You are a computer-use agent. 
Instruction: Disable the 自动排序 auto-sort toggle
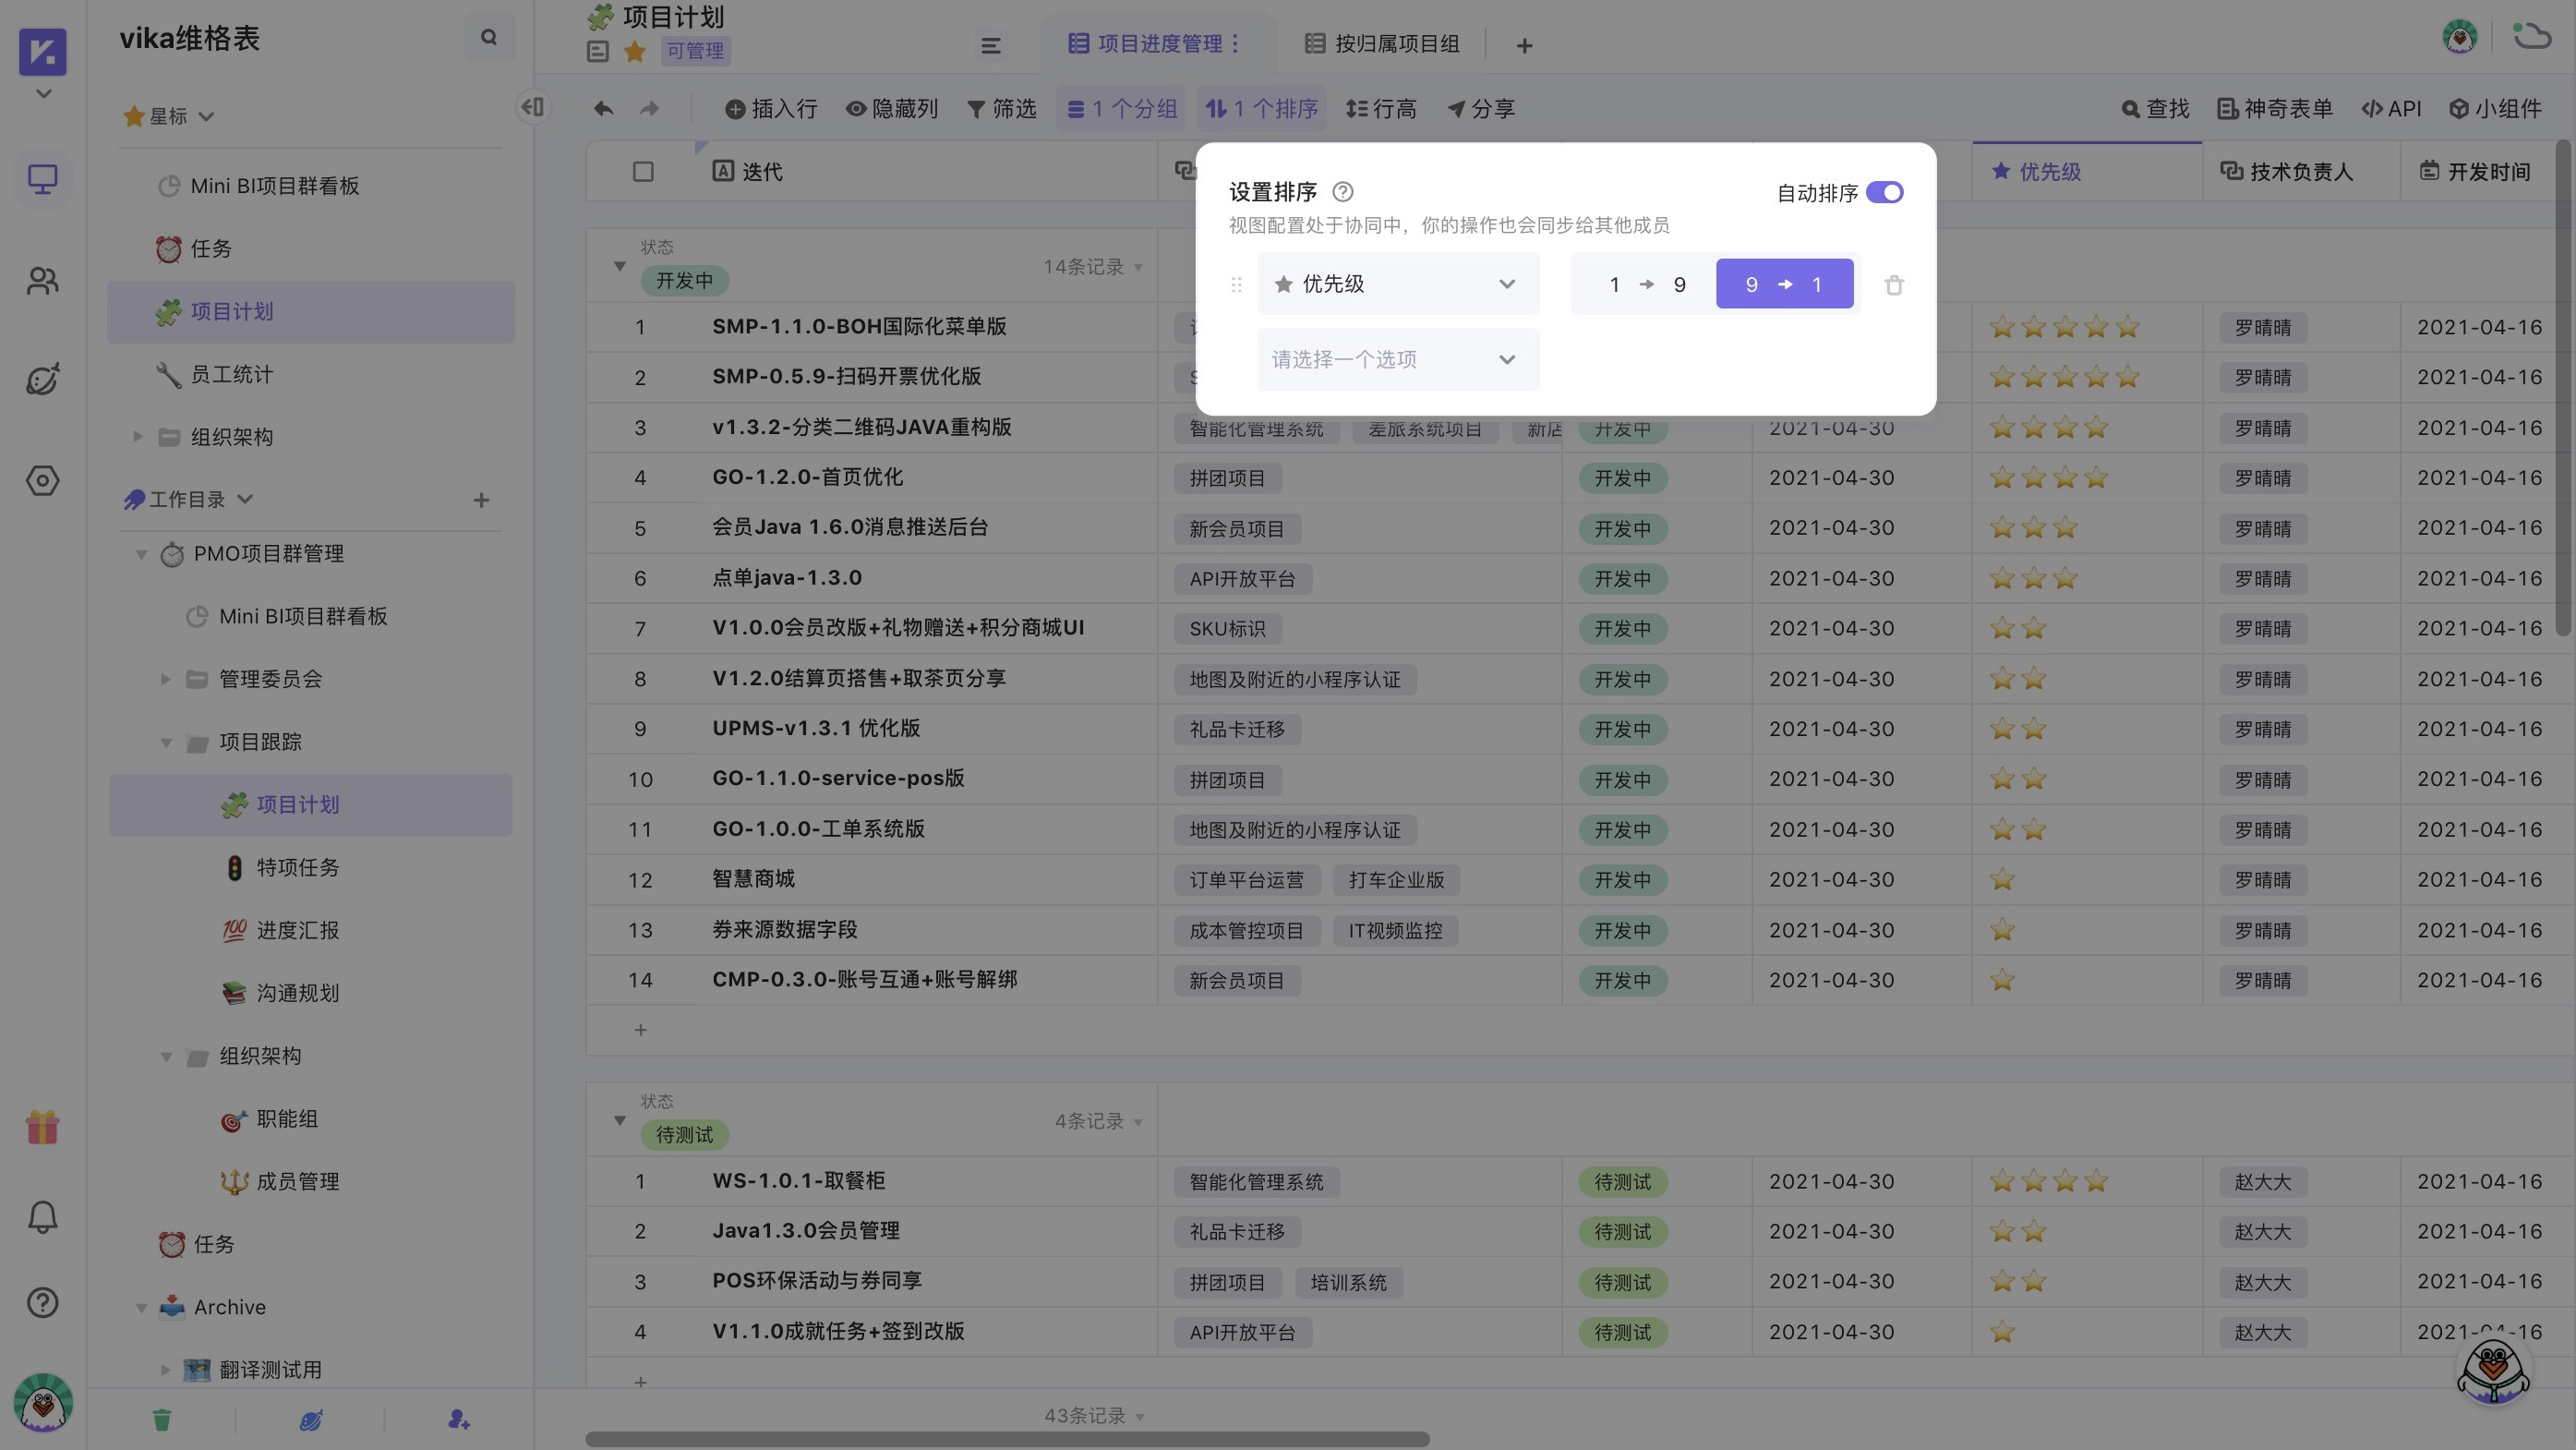click(1886, 192)
